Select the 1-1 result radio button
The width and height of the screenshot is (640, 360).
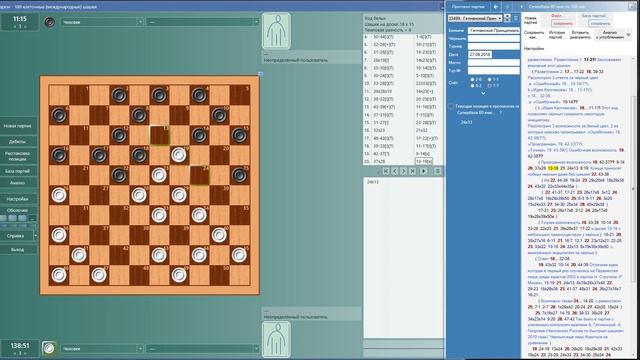click(490, 80)
